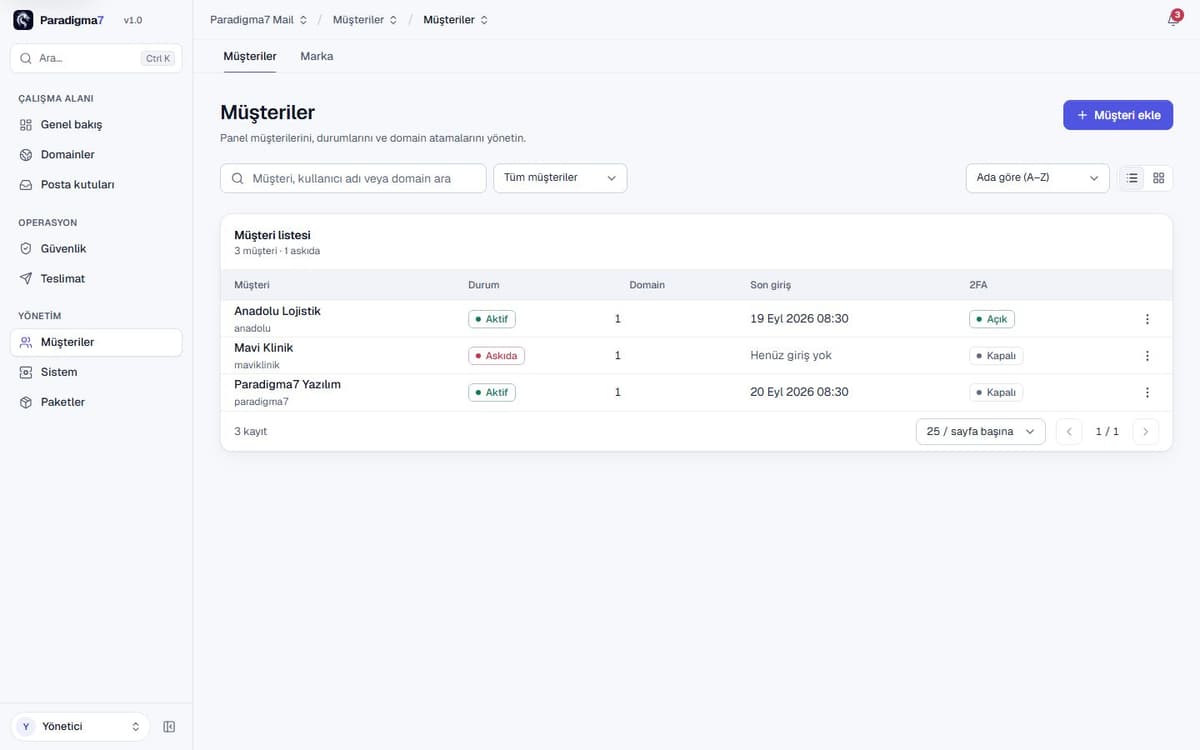
Task: Open row actions for Anadolu Lojistik
Action: (x=1147, y=319)
